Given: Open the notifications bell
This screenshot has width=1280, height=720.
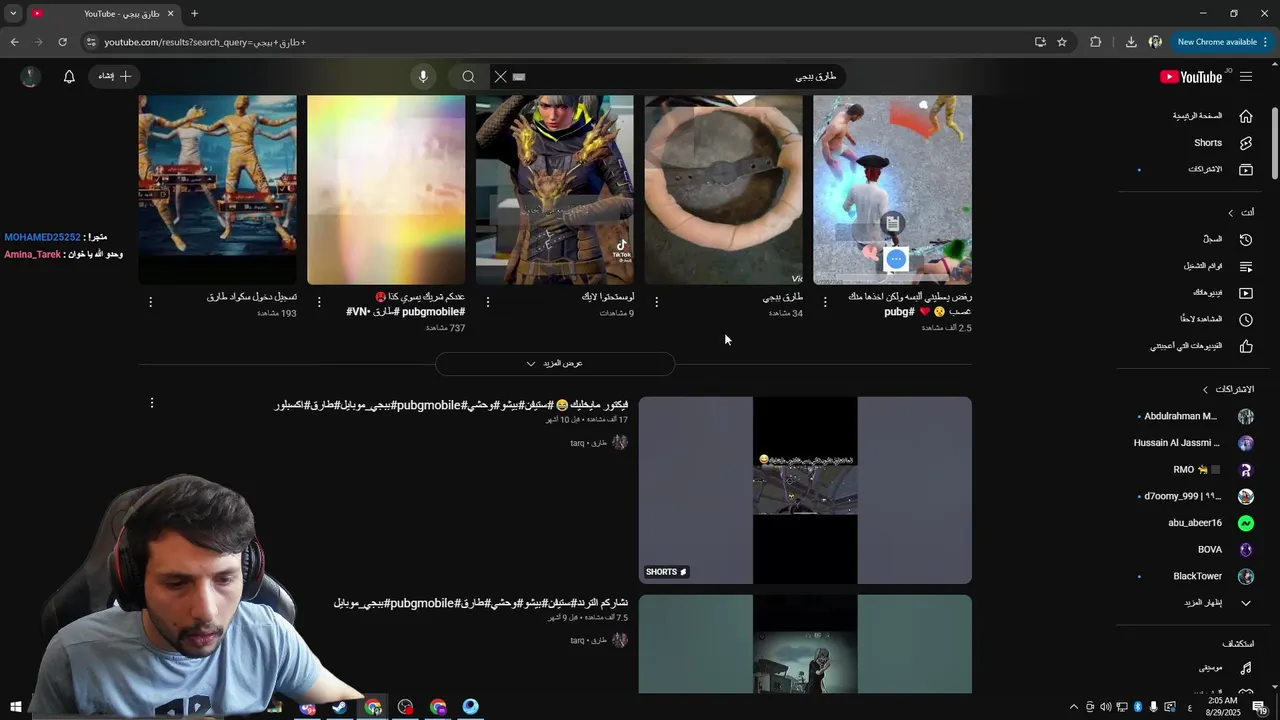Looking at the screenshot, I should tap(69, 77).
